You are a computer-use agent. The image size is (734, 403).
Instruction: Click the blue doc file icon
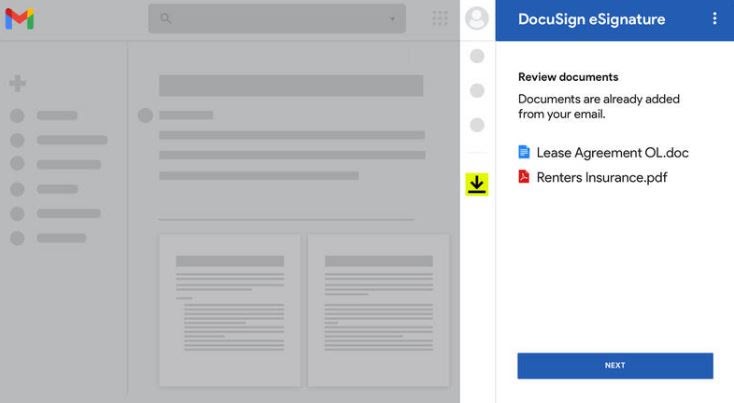524,152
